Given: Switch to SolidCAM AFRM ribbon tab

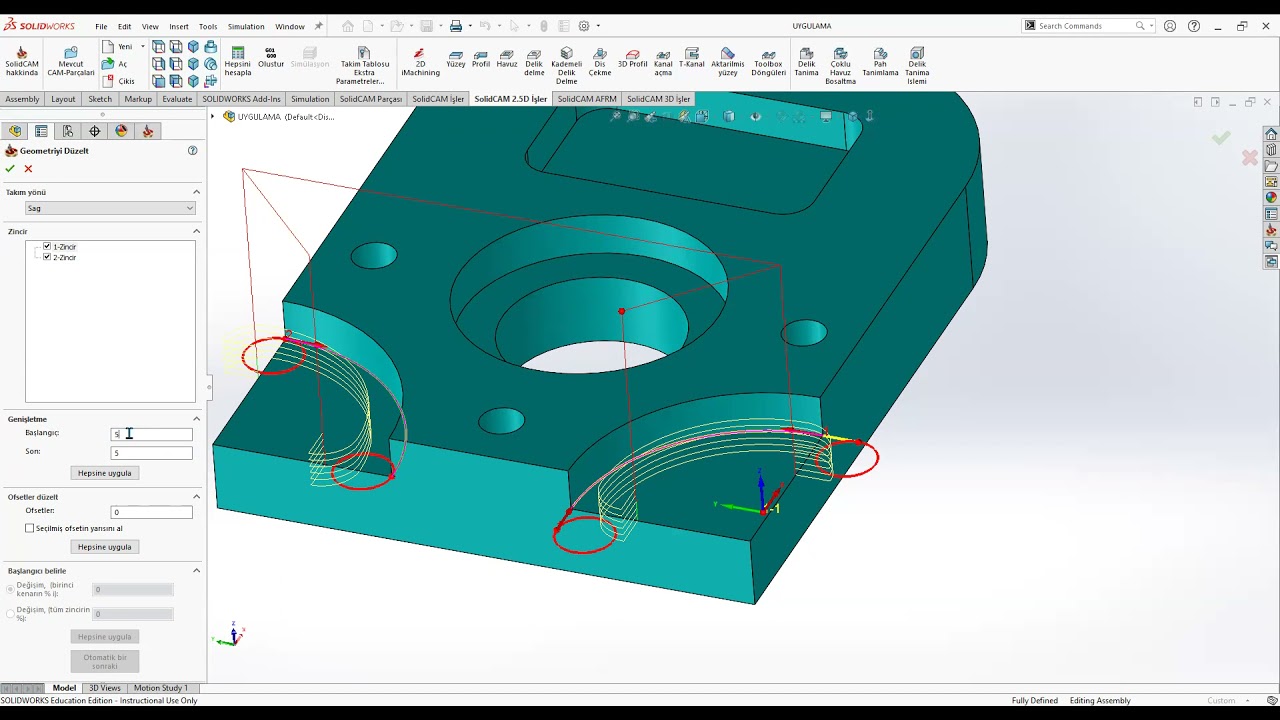Looking at the screenshot, I should [587, 99].
